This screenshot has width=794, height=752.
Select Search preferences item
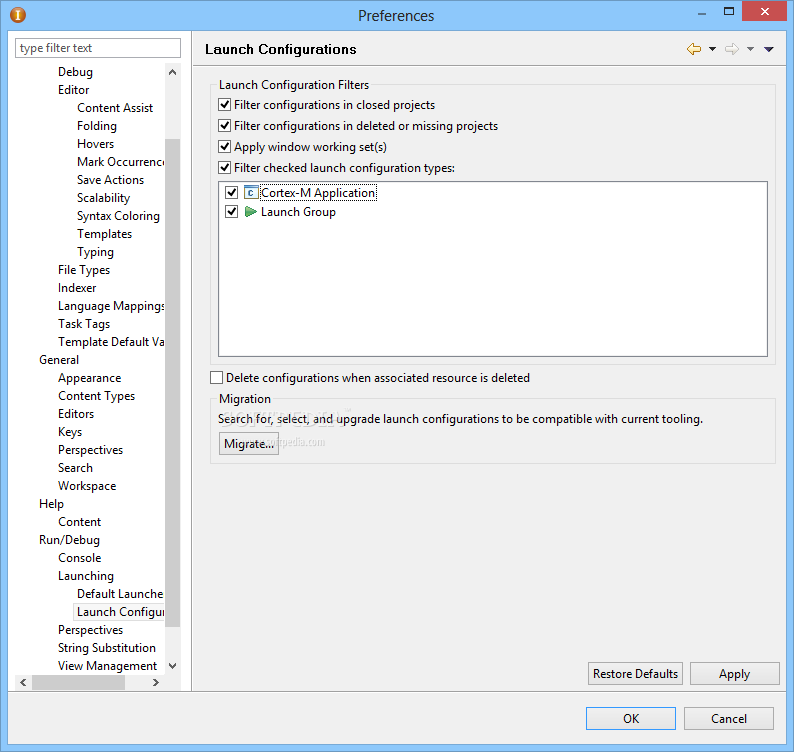75,468
